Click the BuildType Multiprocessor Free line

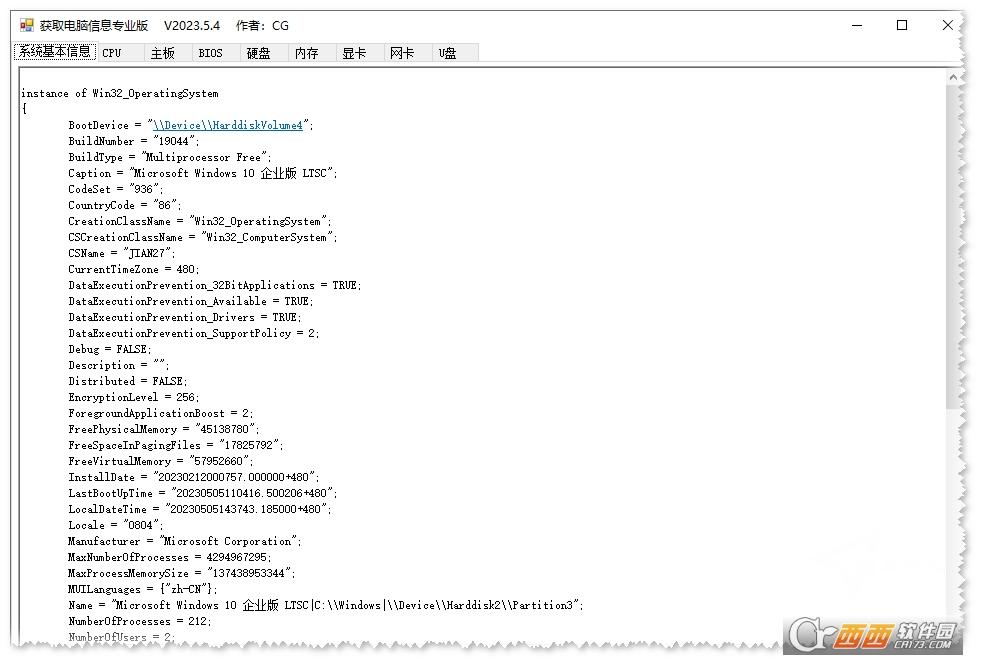click(170, 157)
